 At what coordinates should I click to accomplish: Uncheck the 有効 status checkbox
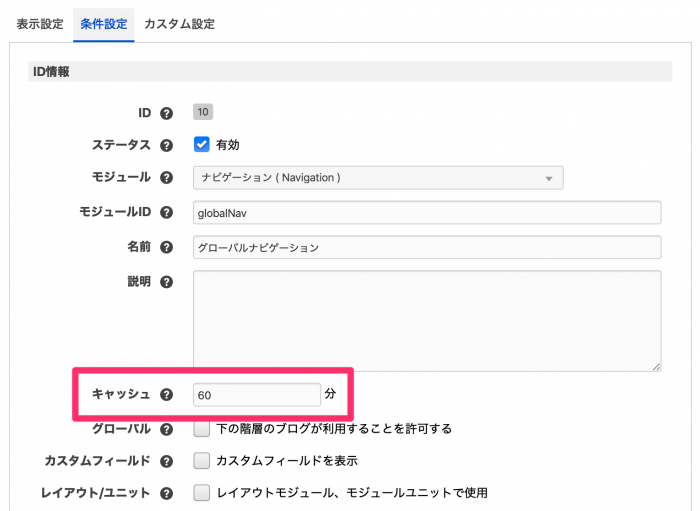pyautogui.click(x=201, y=145)
